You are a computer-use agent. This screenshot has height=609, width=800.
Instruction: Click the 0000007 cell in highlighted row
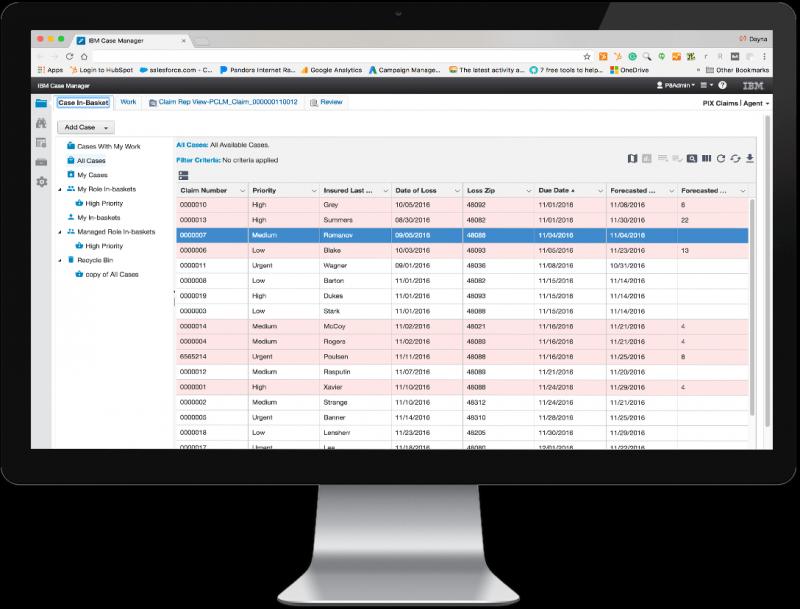click(212, 236)
